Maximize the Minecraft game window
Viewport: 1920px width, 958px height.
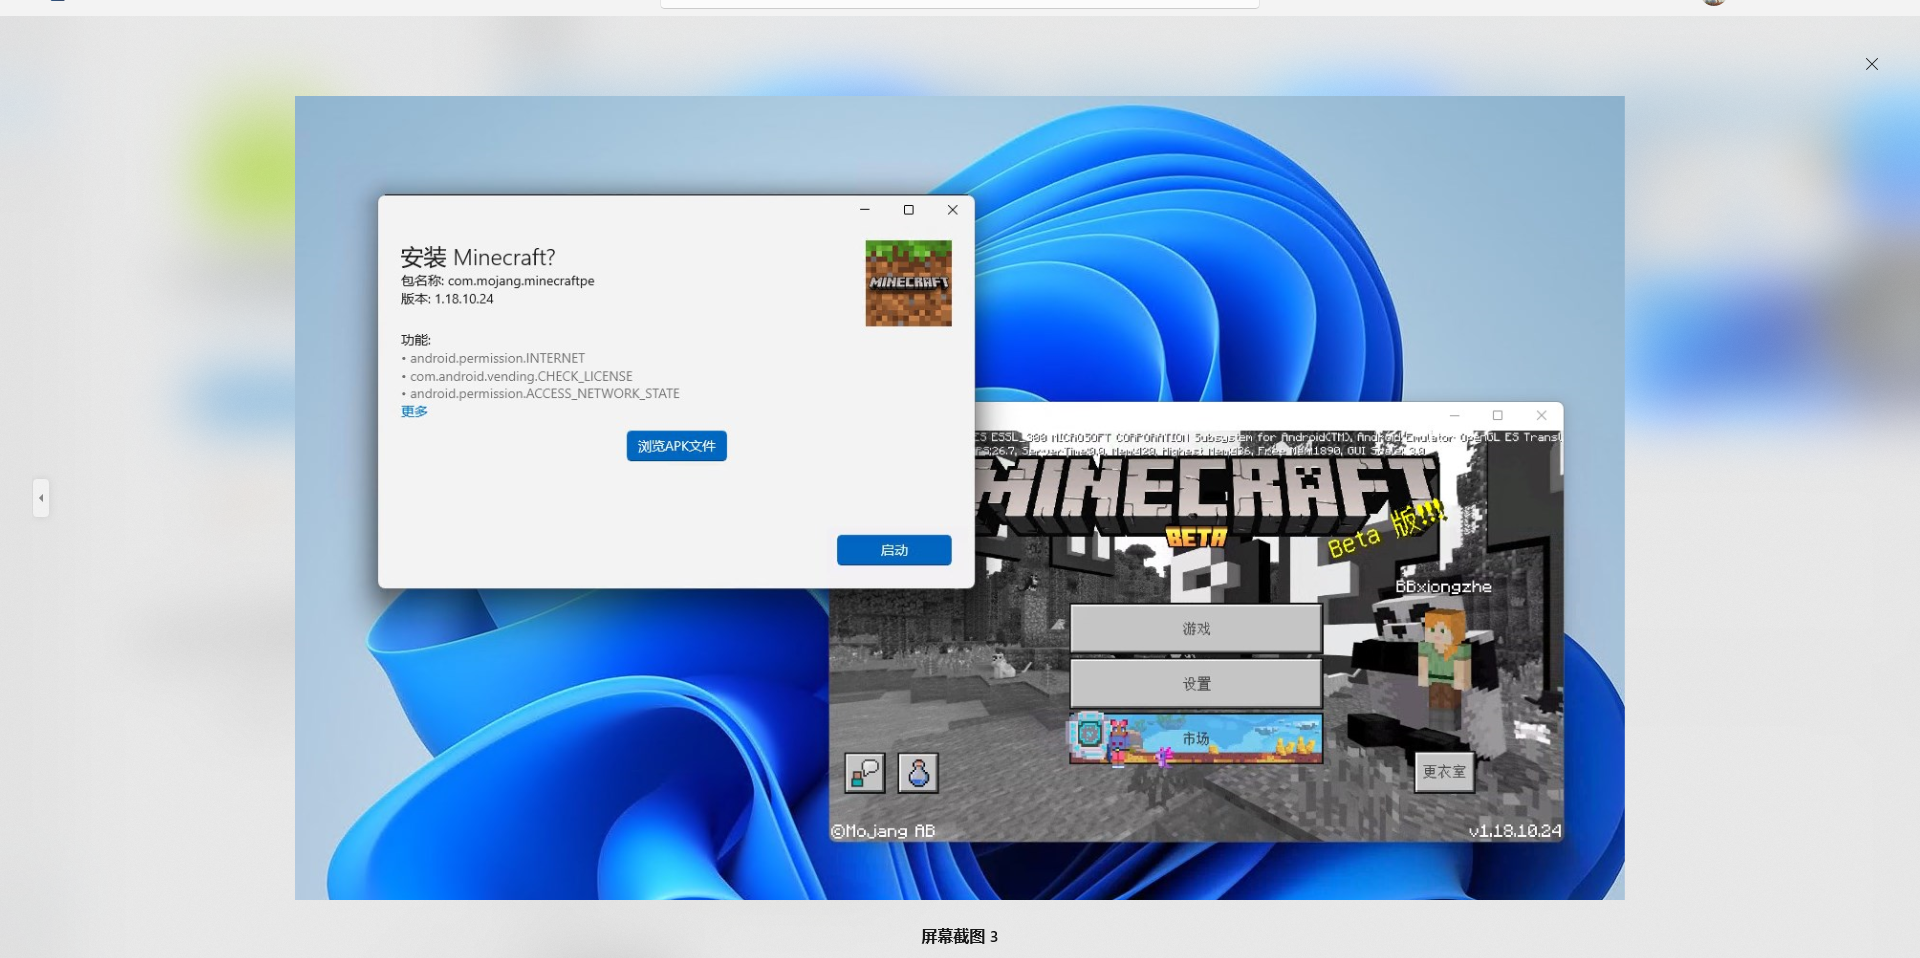coord(1498,416)
